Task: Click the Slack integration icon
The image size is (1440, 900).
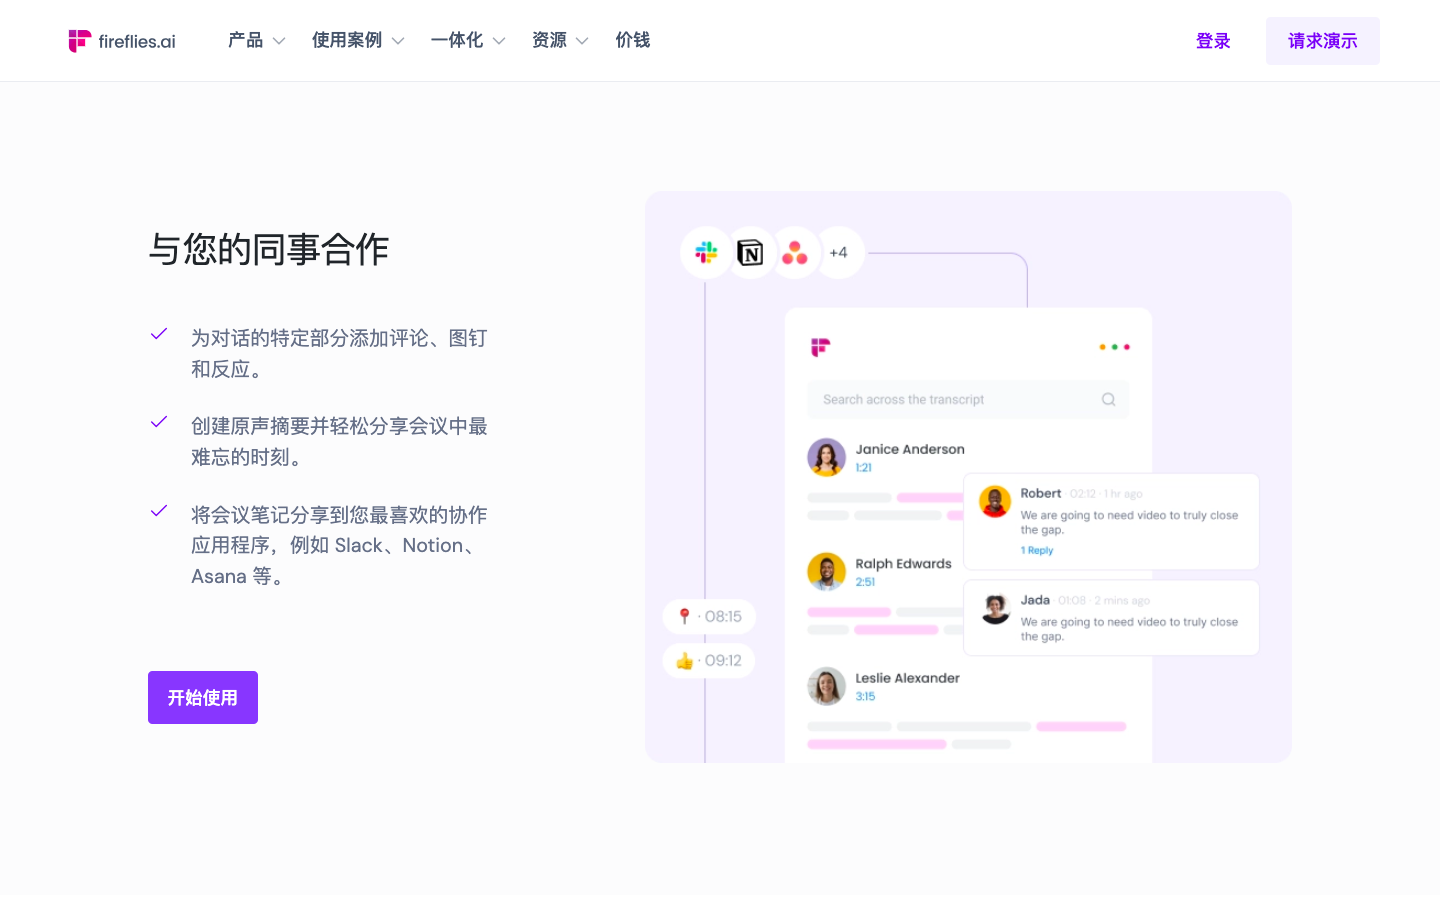Action: pyautogui.click(x=706, y=253)
